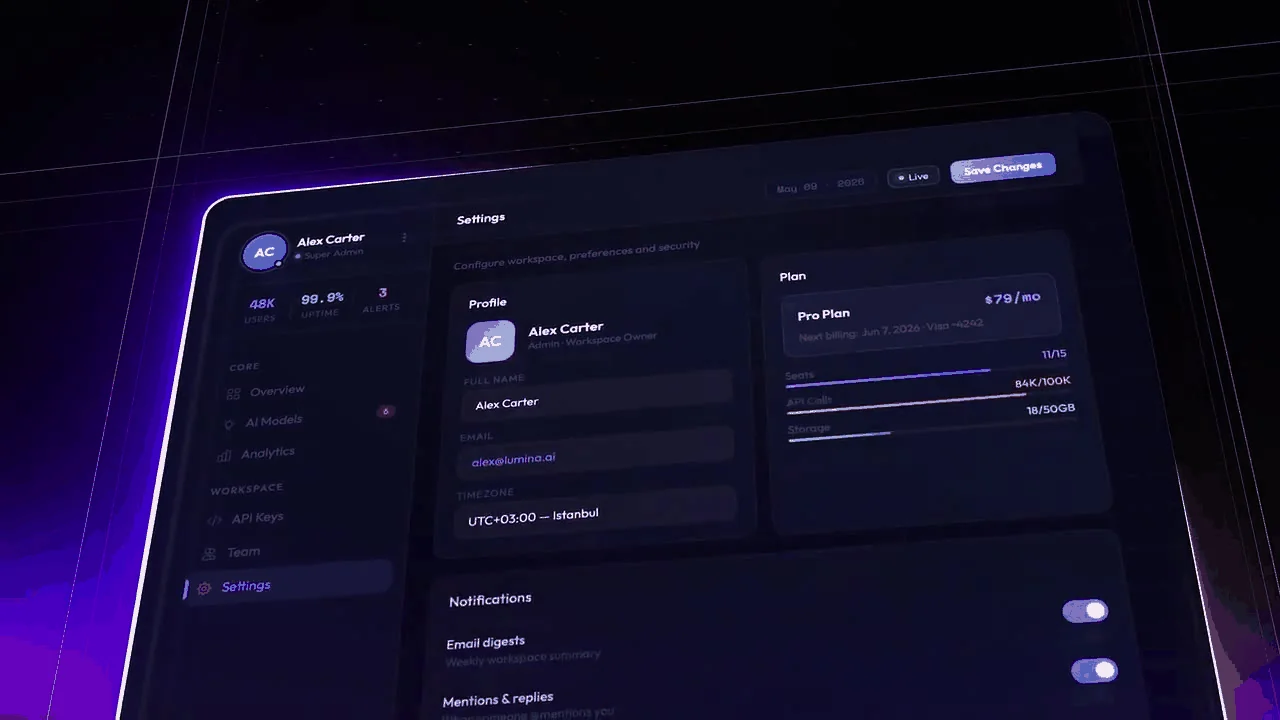The image size is (1280, 720).
Task: Click the Full Name input field
Action: (597, 396)
